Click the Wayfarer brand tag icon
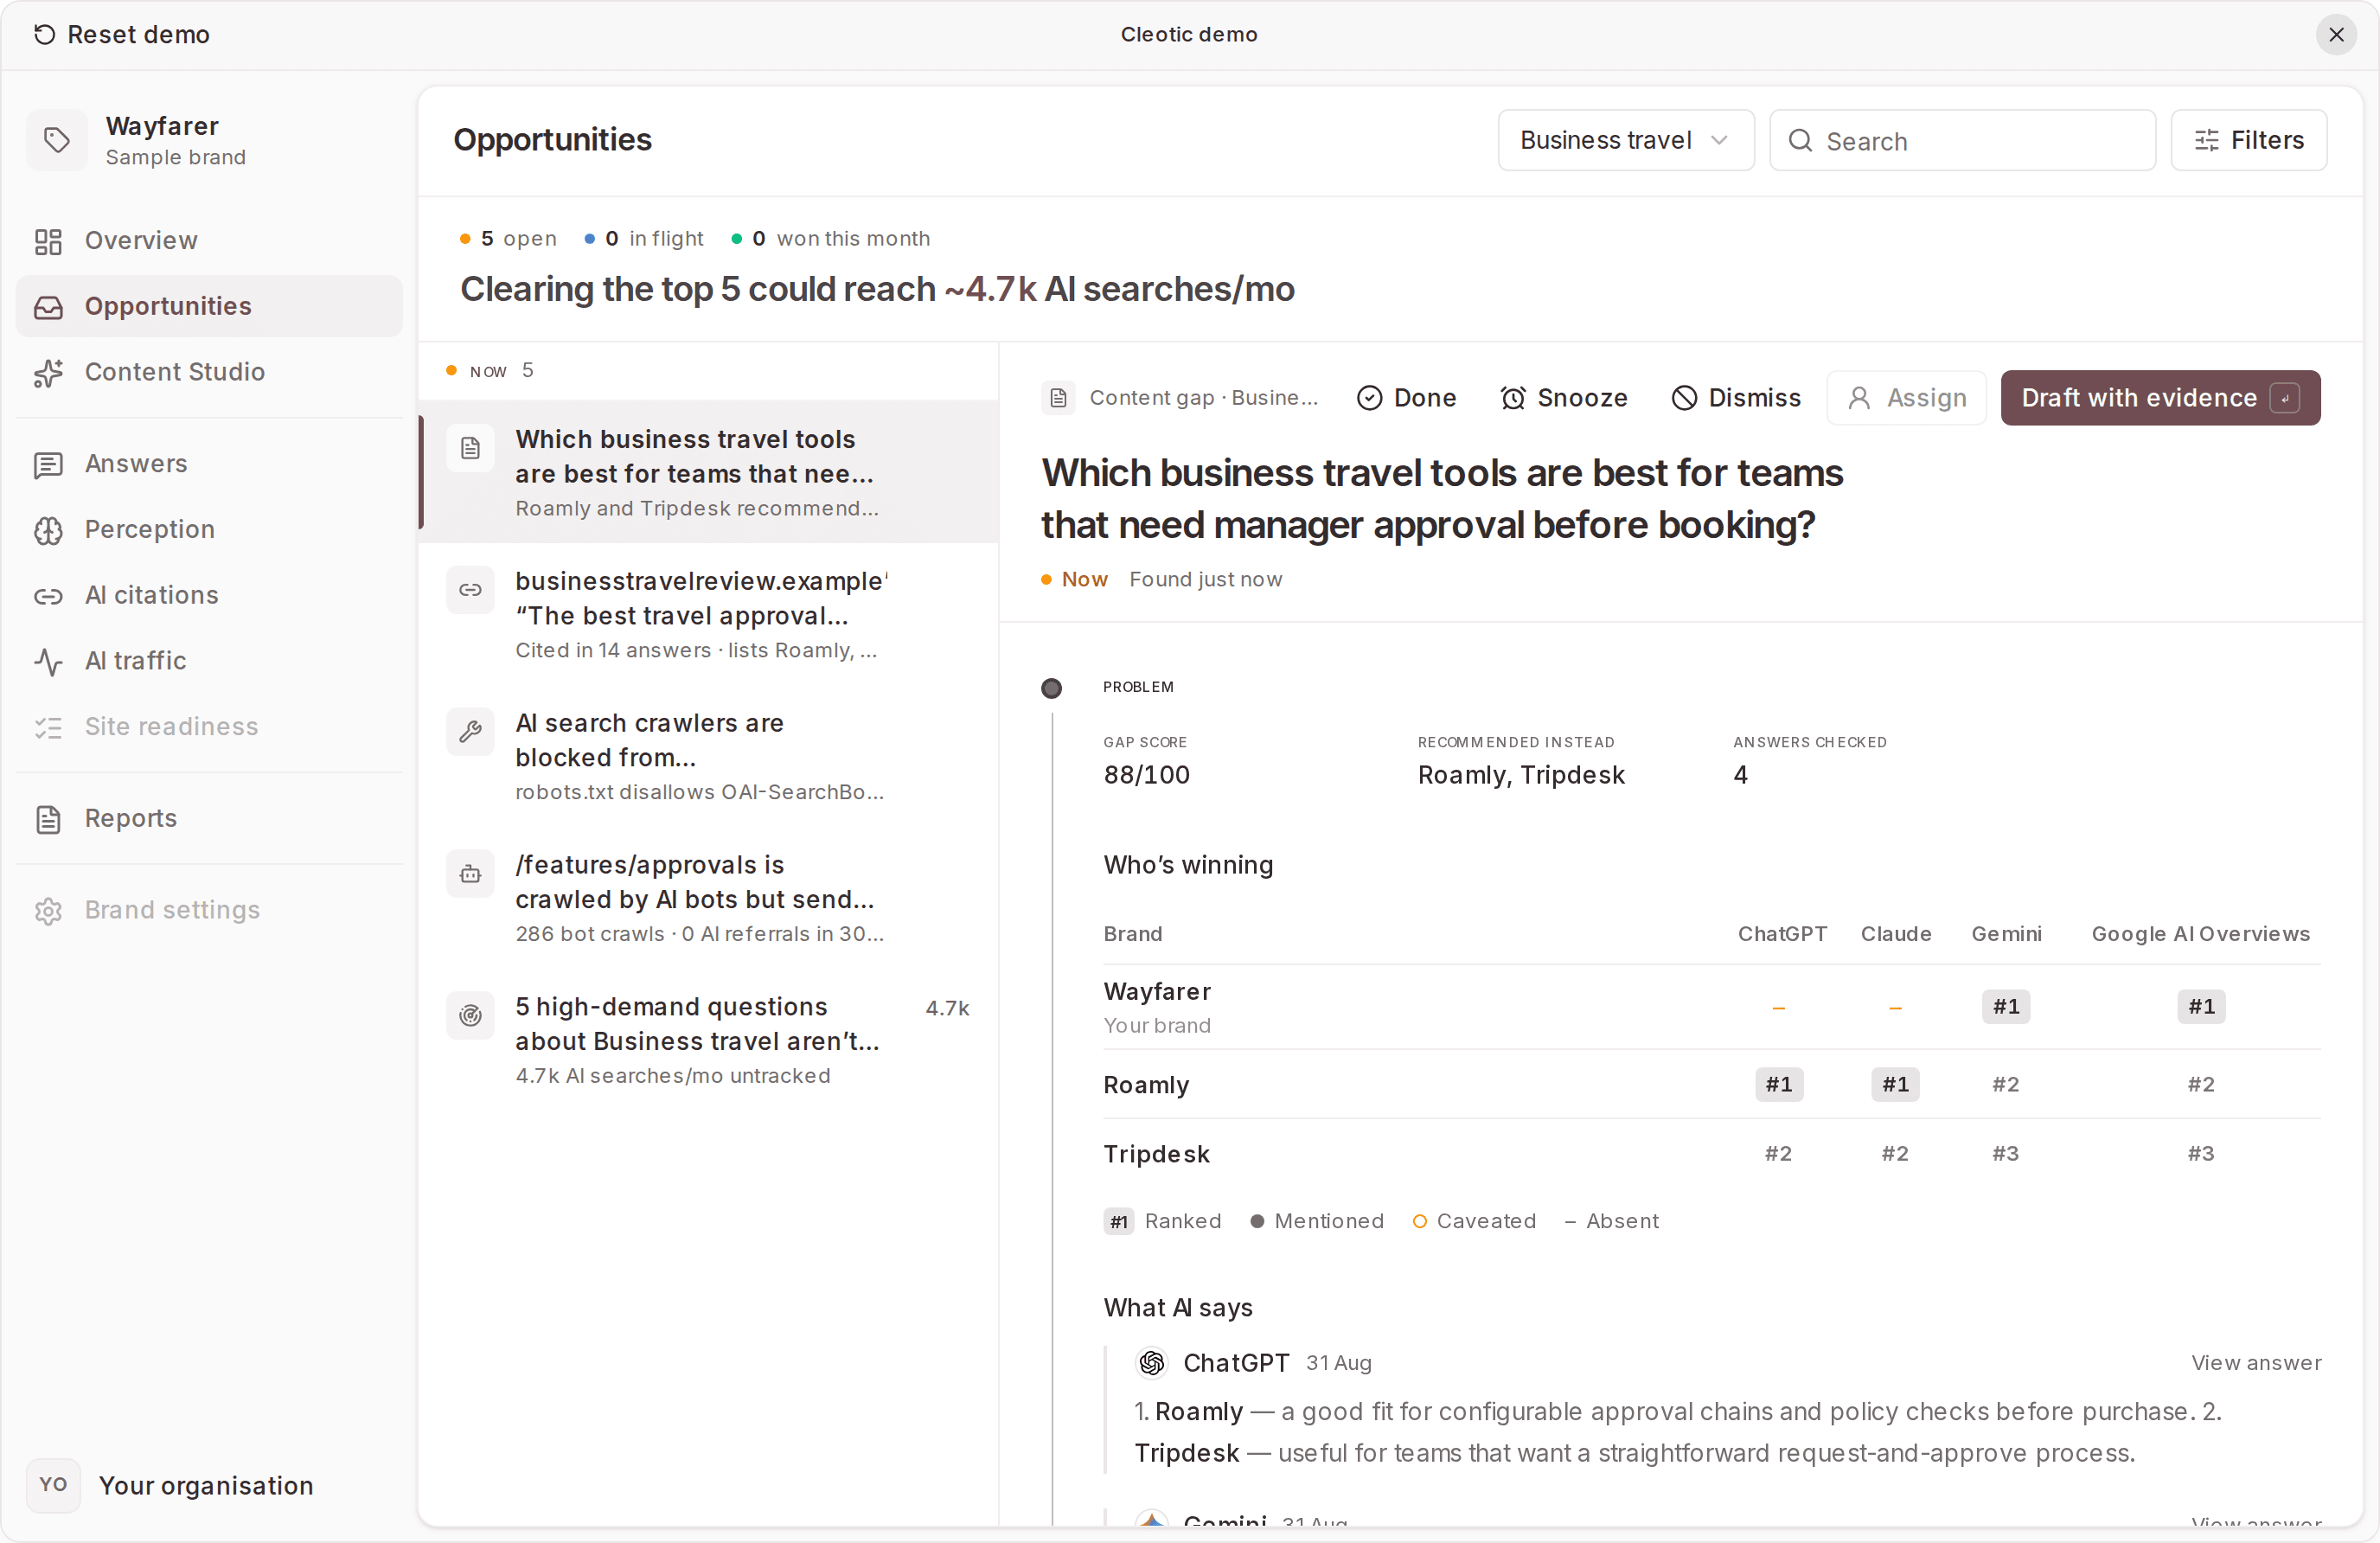 pyautogui.click(x=57, y=140)
